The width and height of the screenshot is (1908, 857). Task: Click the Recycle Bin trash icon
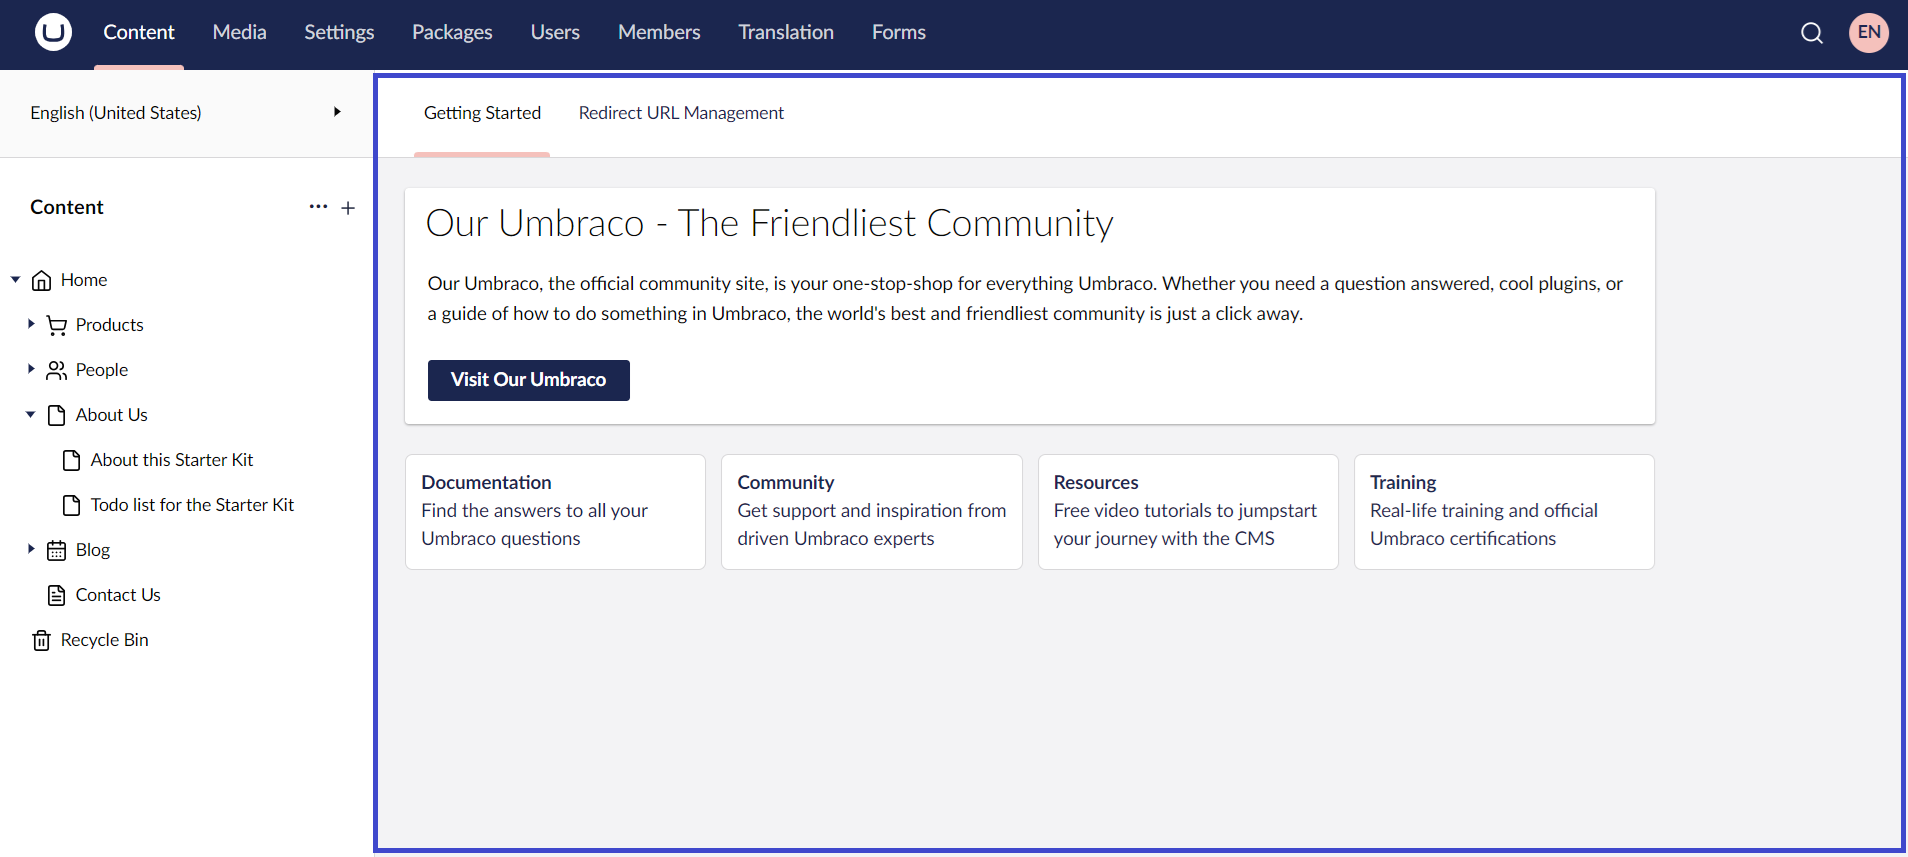[41, 640]
